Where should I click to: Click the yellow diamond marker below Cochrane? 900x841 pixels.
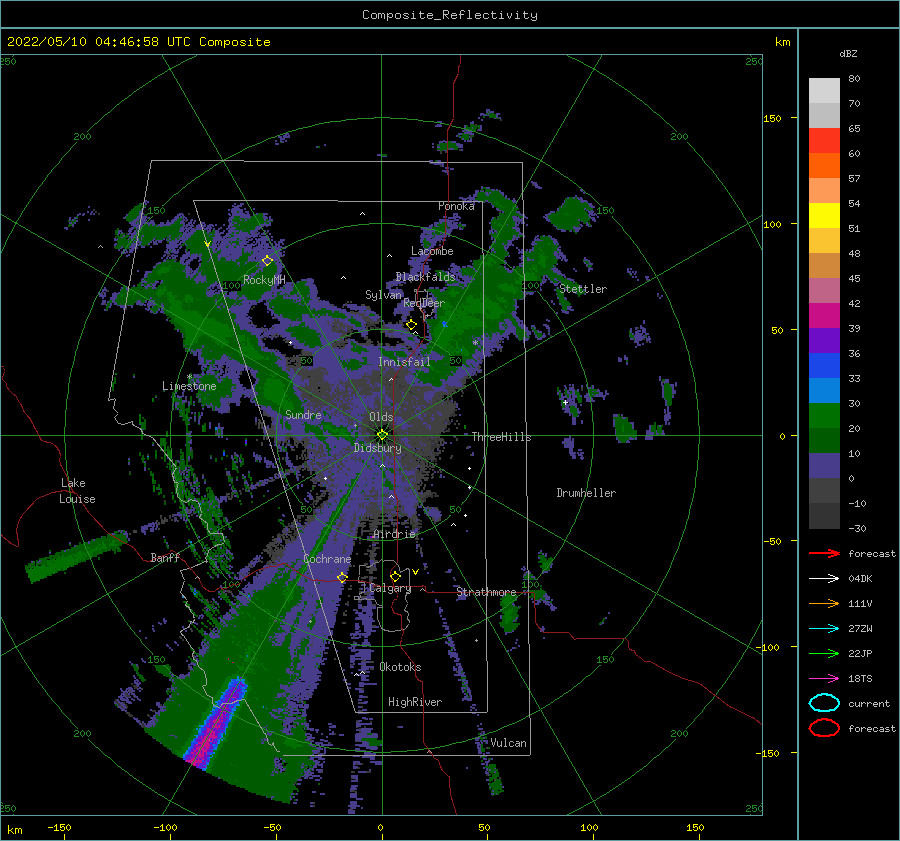coord(342,577)
